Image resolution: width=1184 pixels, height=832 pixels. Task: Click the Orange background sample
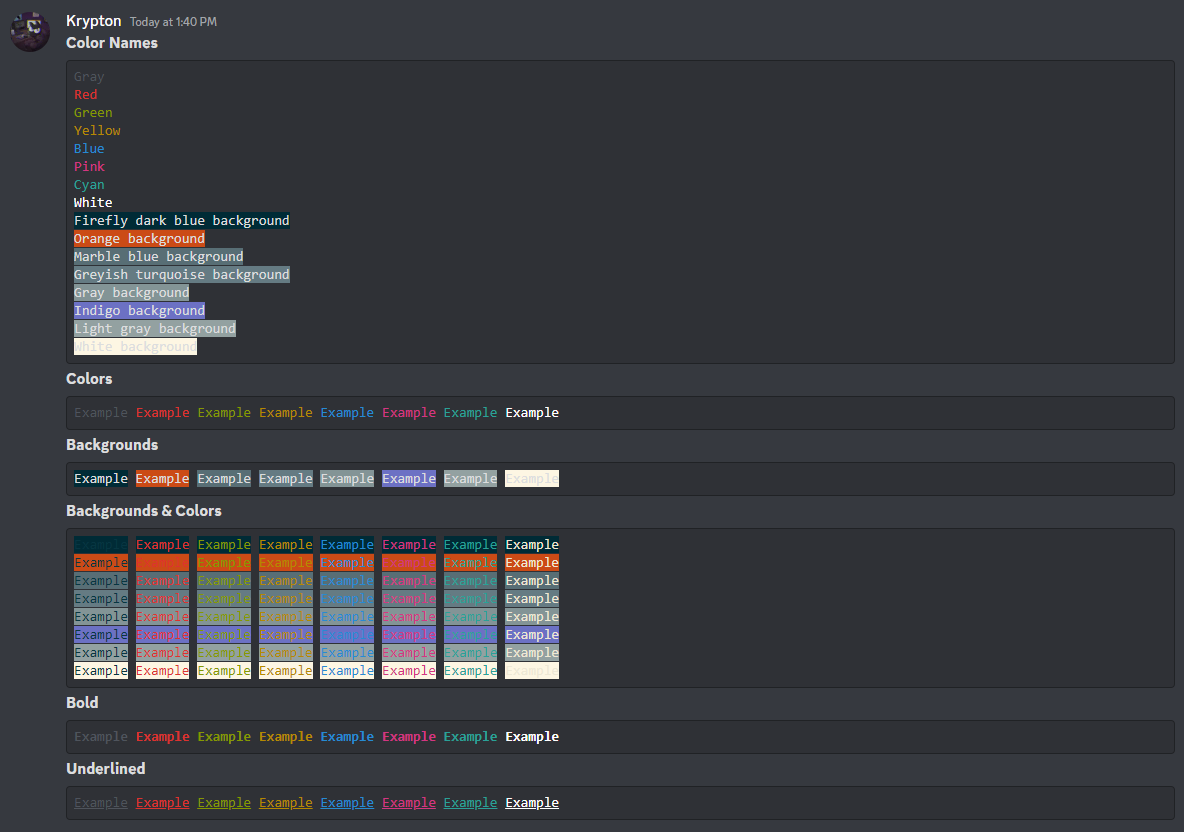tap(139, 238)
